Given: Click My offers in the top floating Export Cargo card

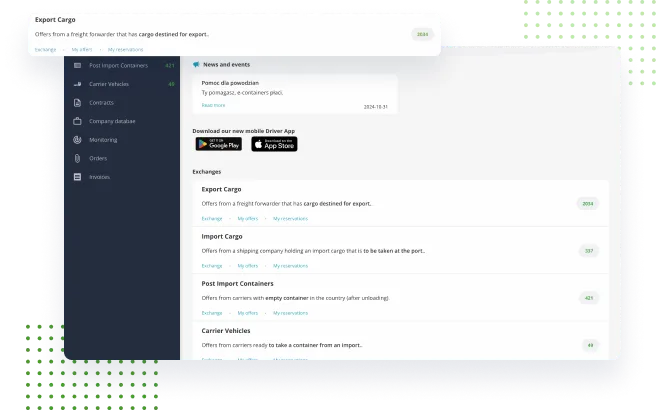Looking at the screenshot, I should click(x=81, y=49).
